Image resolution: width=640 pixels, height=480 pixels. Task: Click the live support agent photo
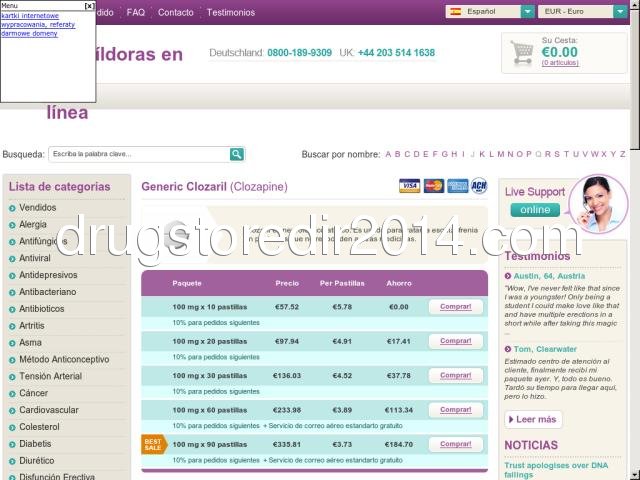pos(598,204)
